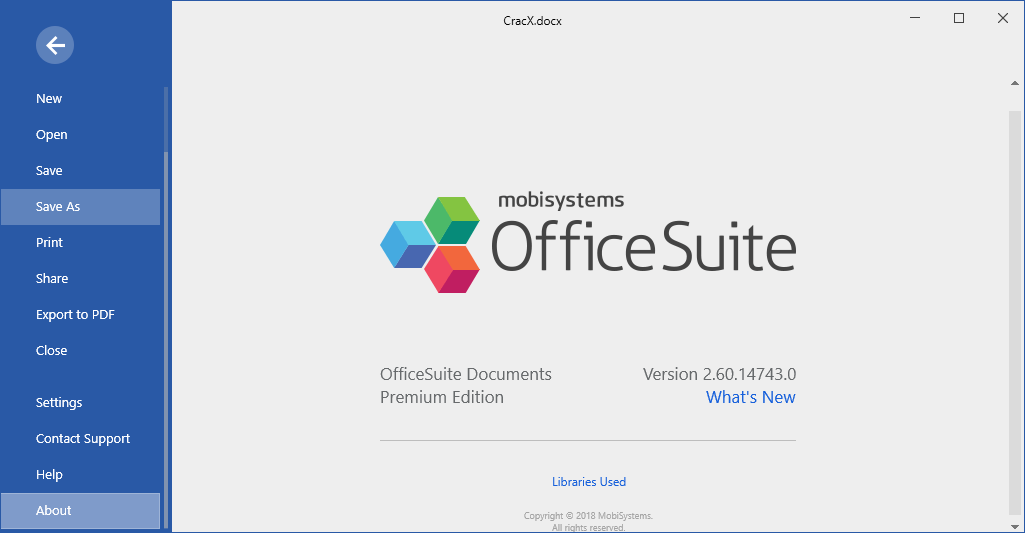The image size is (1025, 533).
Task: Open the New menu item
Action: point(80,99)
